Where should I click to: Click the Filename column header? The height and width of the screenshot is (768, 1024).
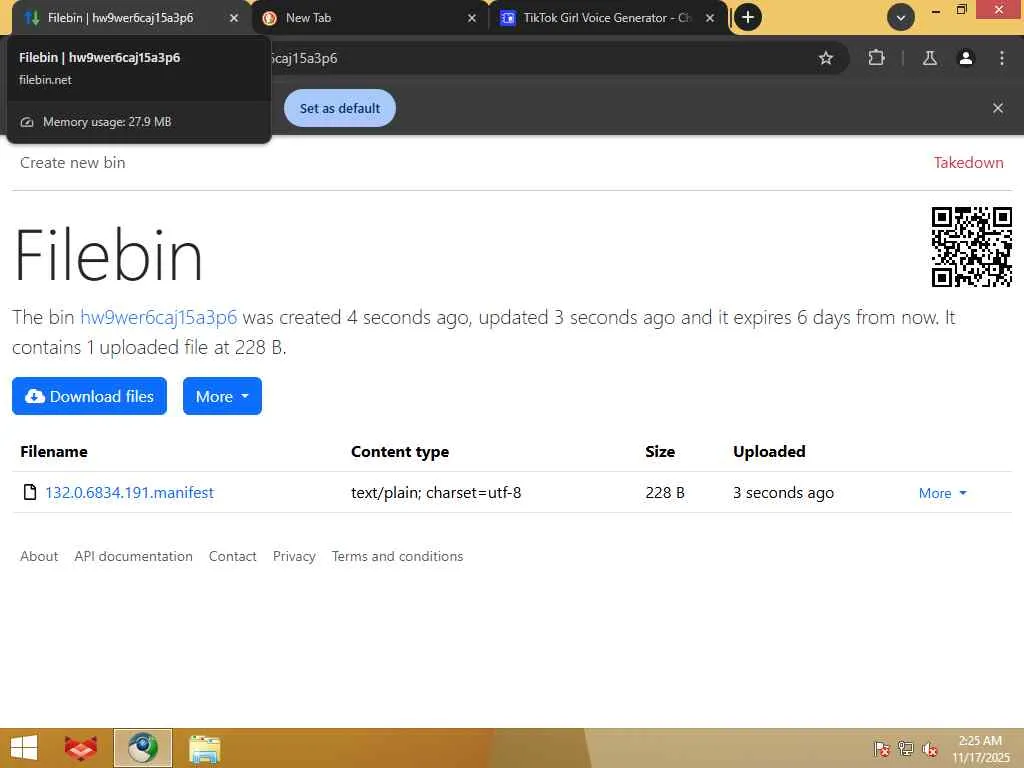pyautogui.click(x=54, y=451)
